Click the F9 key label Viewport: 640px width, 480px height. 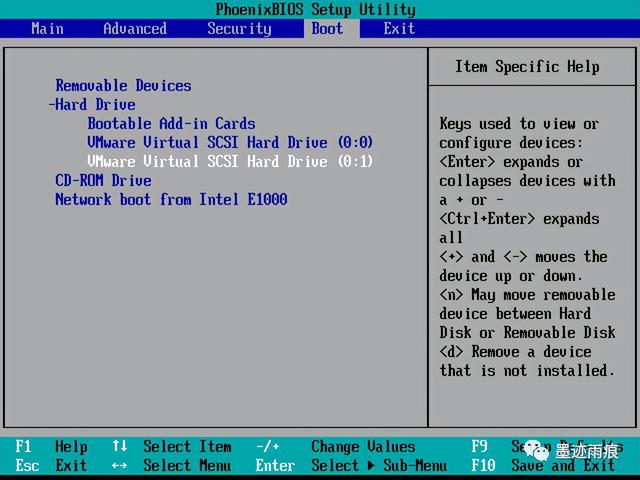[480, 447]
